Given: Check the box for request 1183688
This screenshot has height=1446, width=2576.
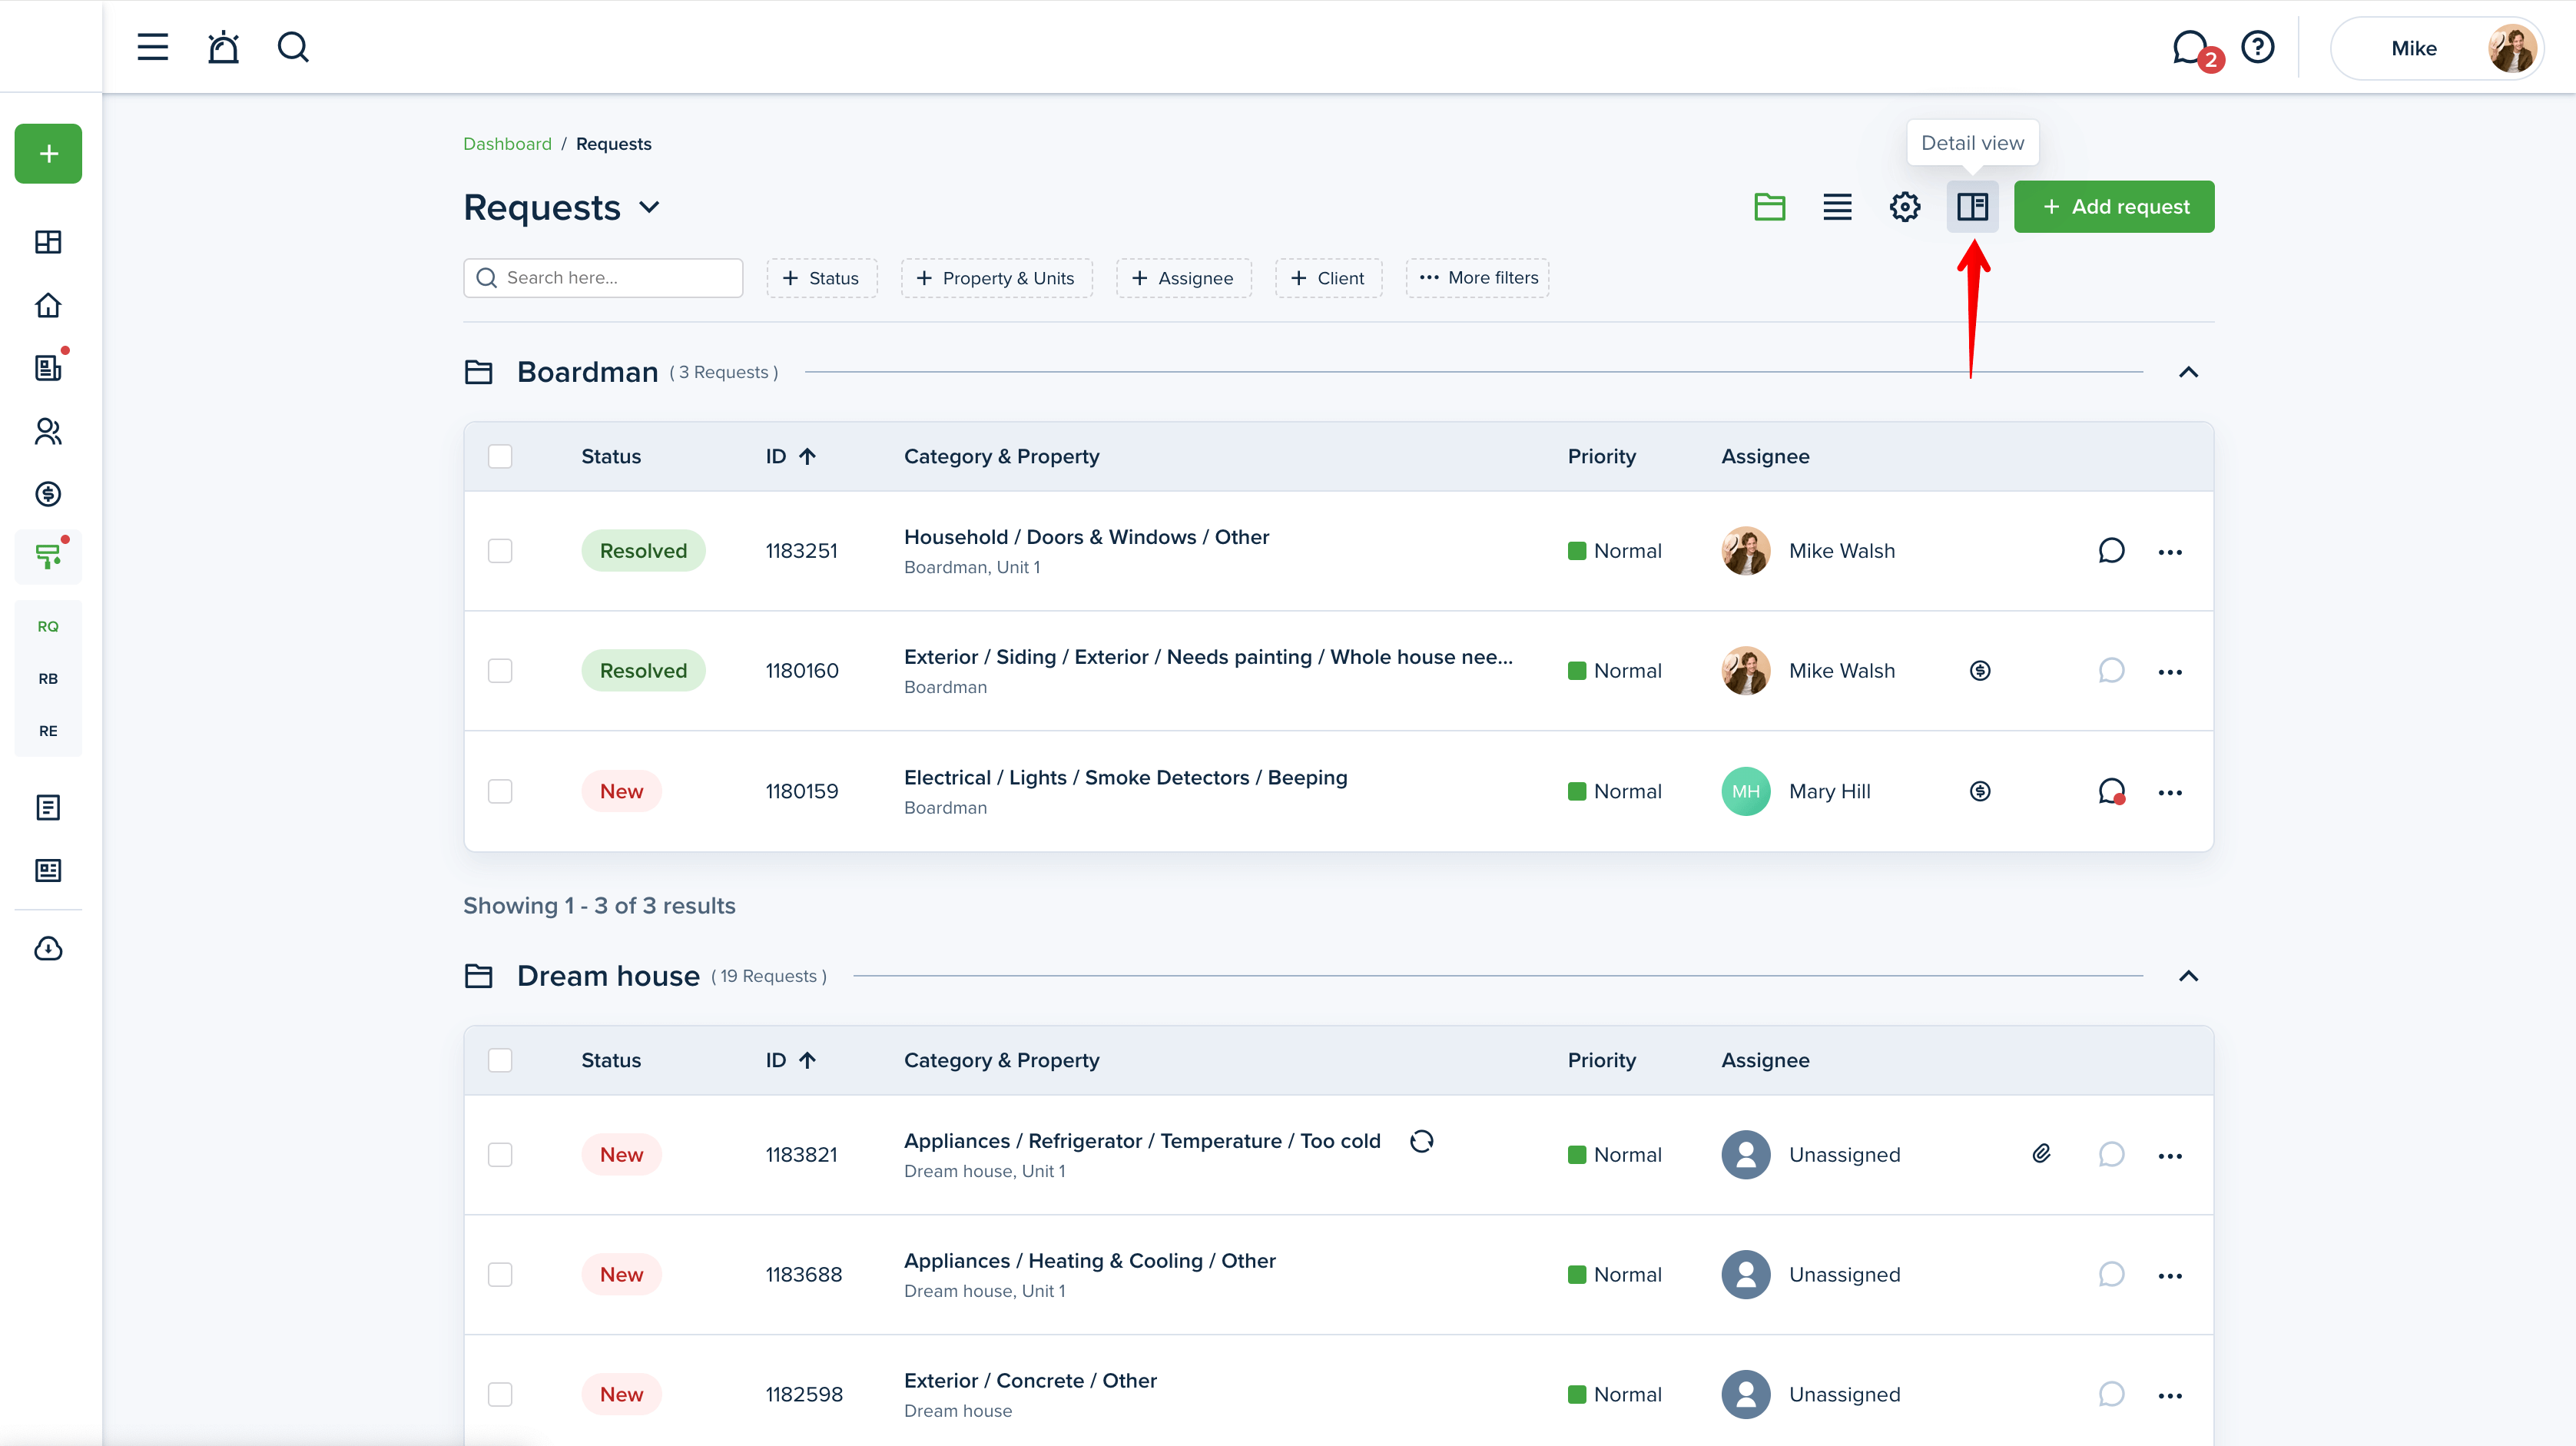Looking at the screenshot, I should pos(500,1274).
